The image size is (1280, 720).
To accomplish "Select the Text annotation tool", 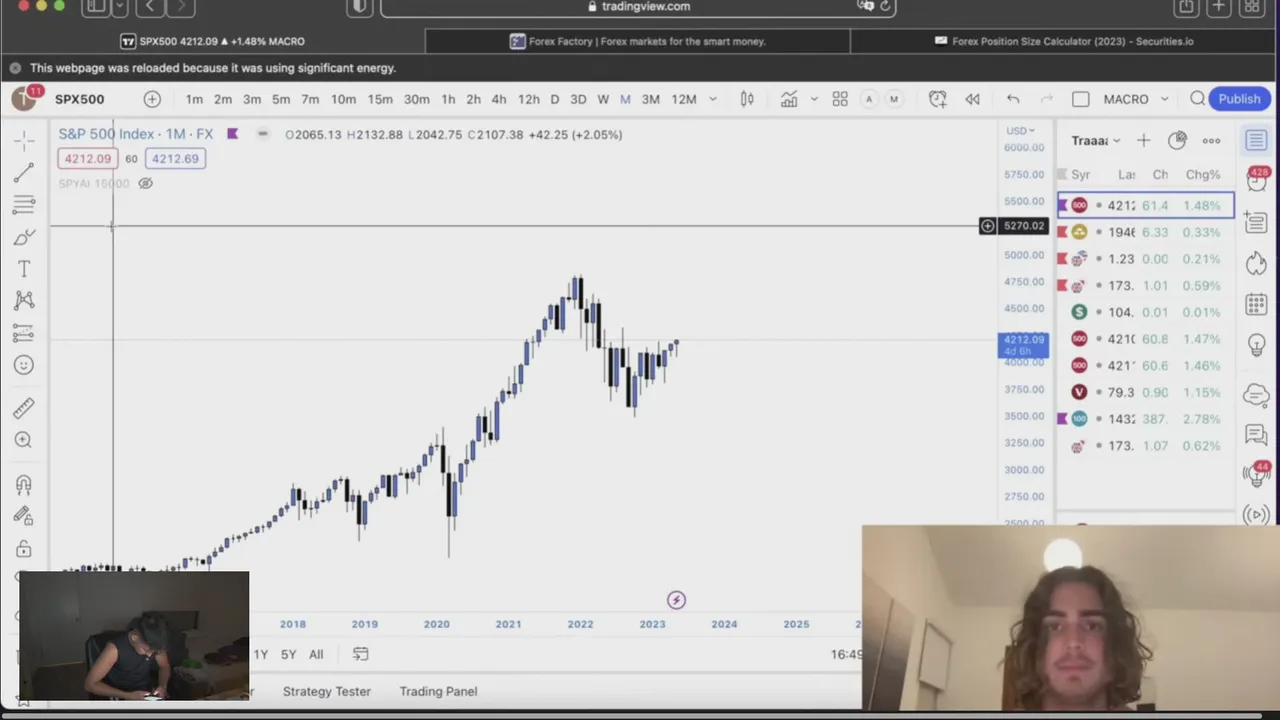I will tap(24, 269).
